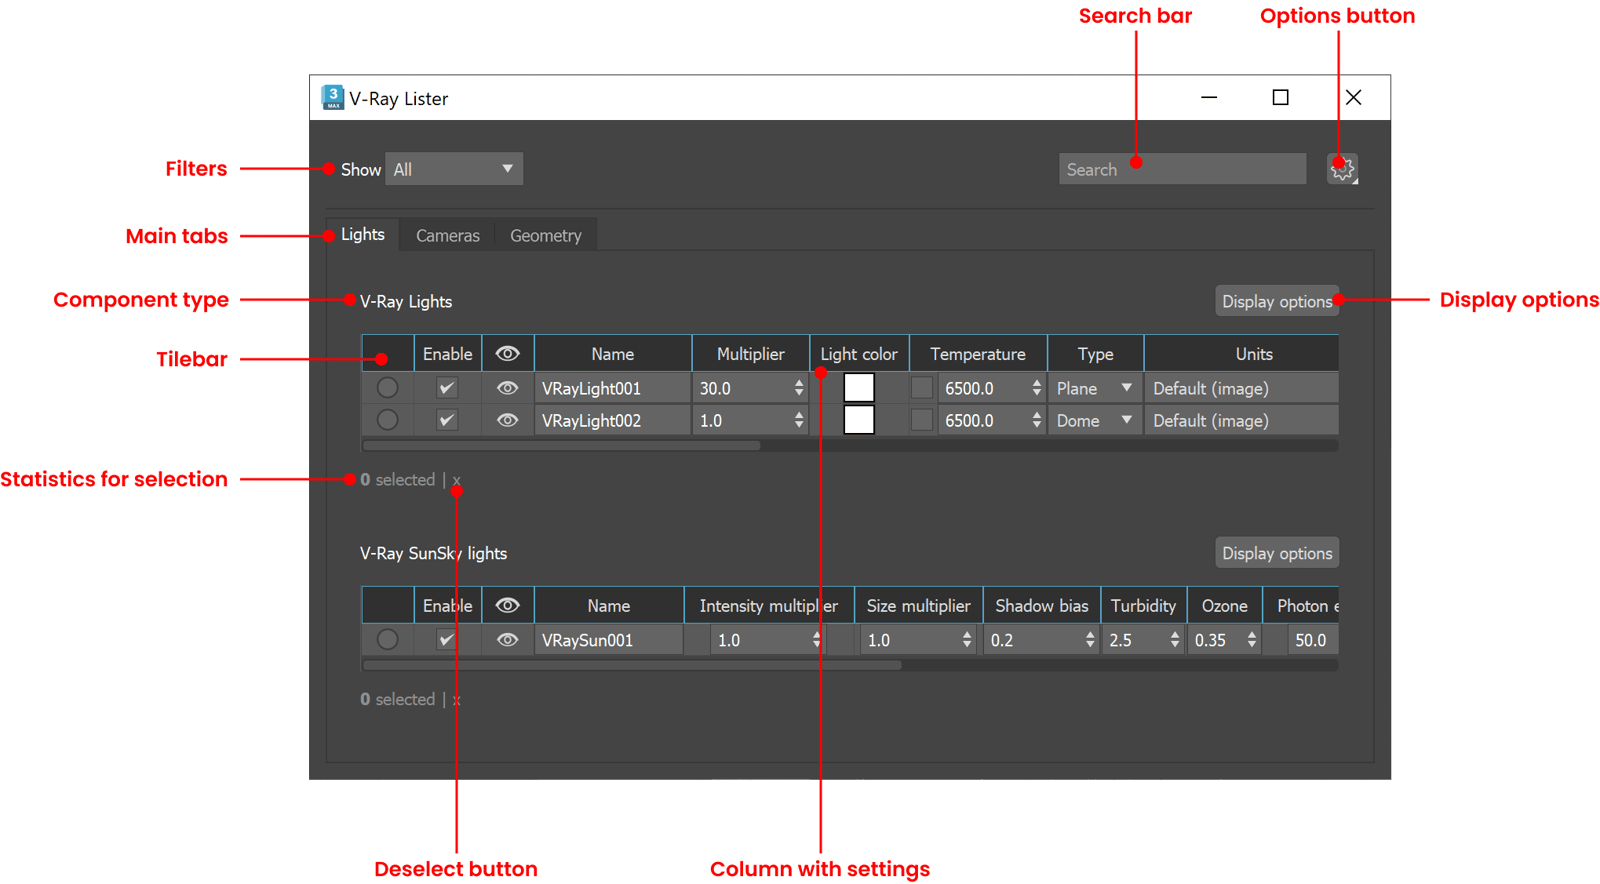The image size is (1600, 884).
Task: Enable temperature checkbox for VRayLight002
Action: (922, 421)
